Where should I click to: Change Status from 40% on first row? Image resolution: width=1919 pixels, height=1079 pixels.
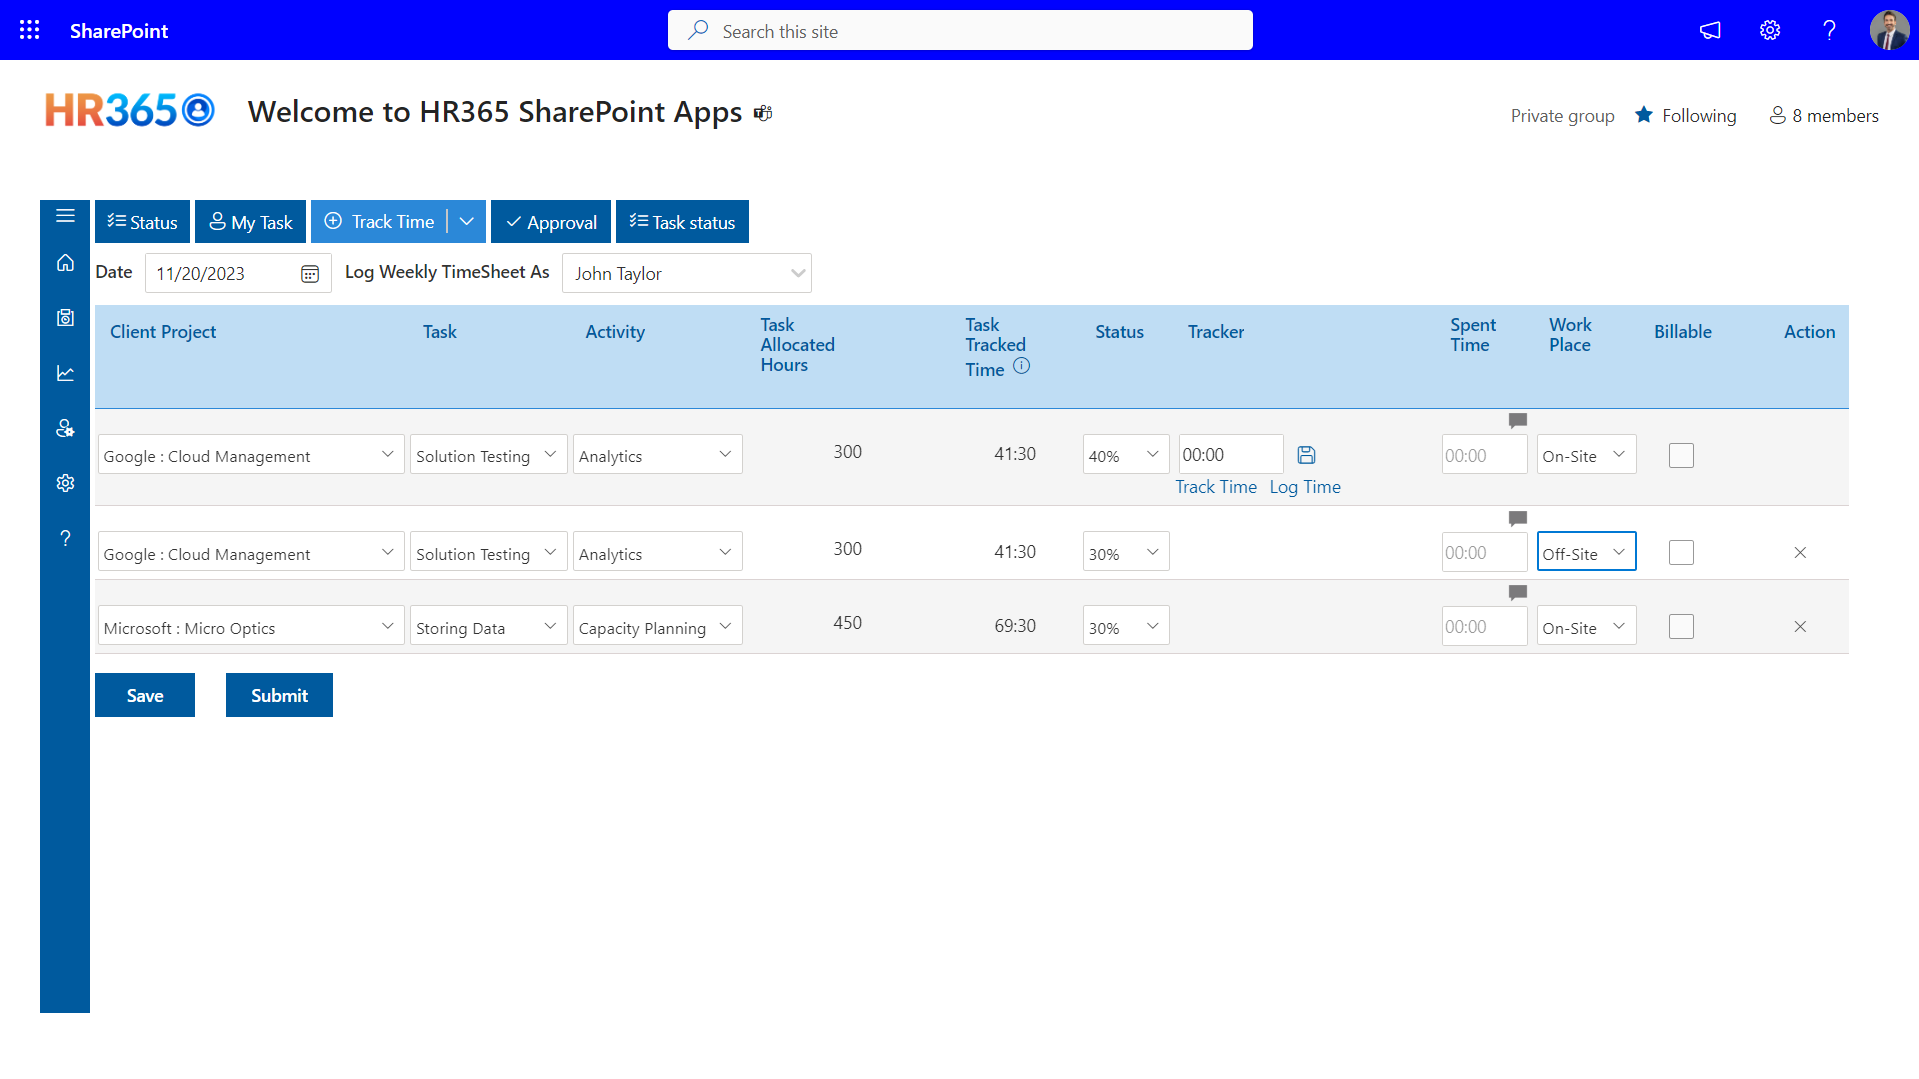[x=1125, y=454]
